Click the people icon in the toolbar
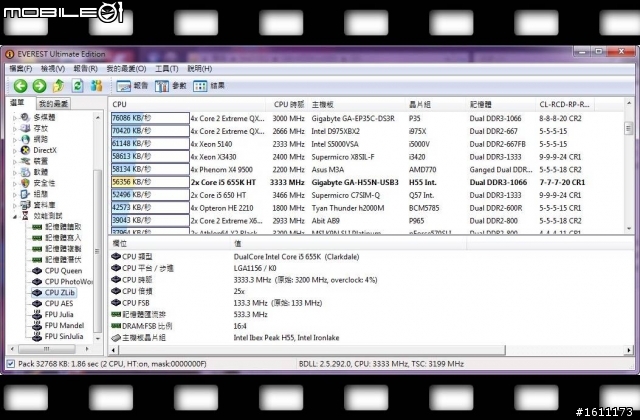This screenshot has height=420, width=640. [96, 86]
